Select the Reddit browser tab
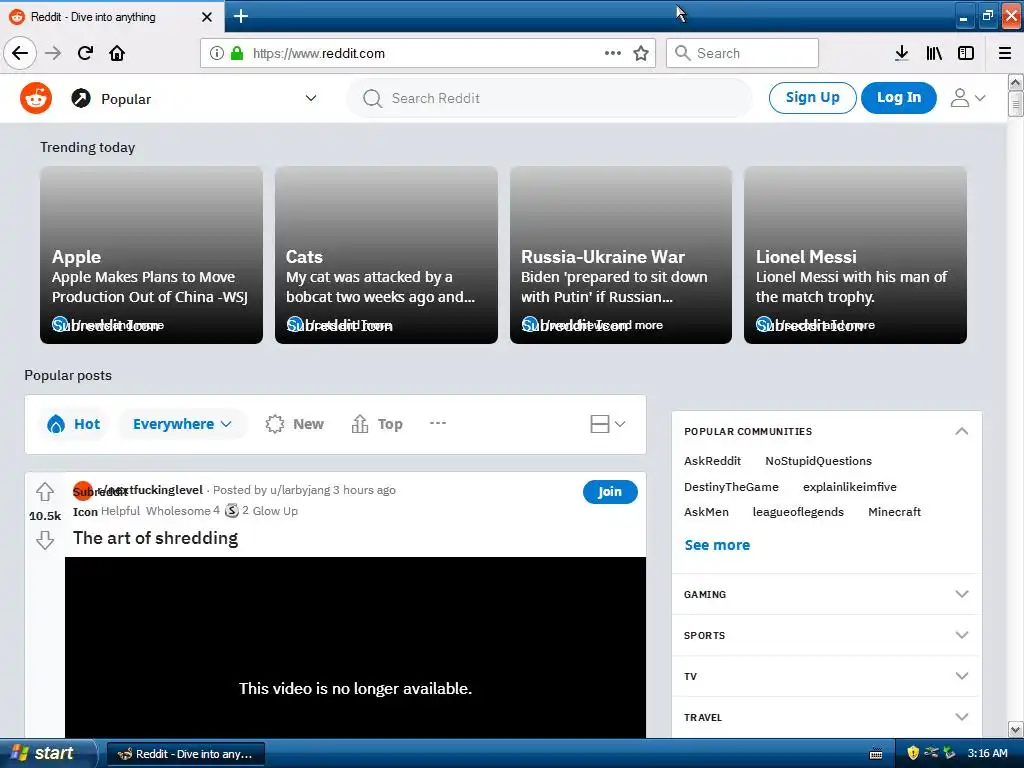The width and height of the screenshot is (1024, 768). [112, 16]
